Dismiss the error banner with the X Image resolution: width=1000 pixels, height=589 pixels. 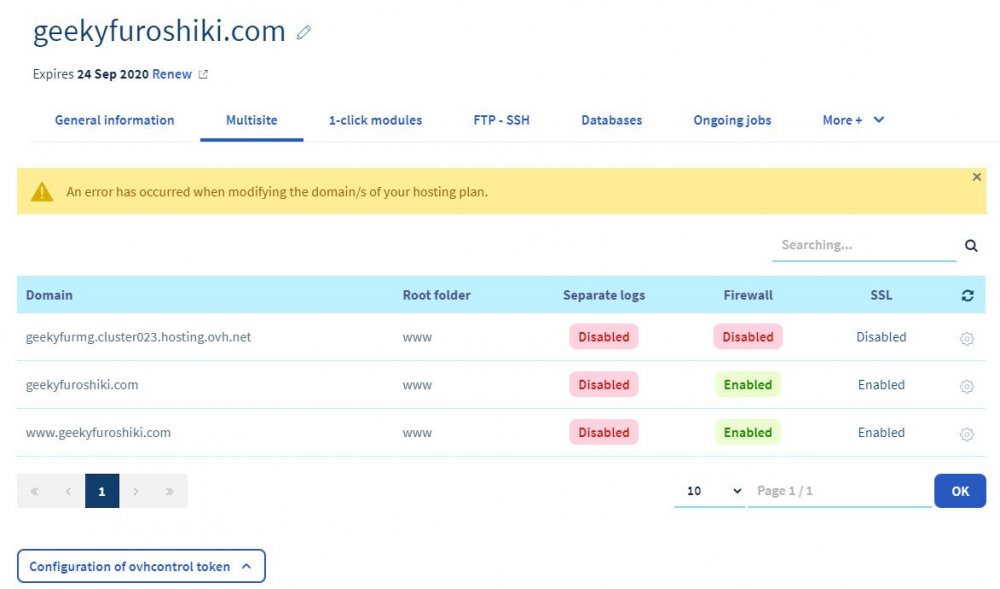(977, 177)
